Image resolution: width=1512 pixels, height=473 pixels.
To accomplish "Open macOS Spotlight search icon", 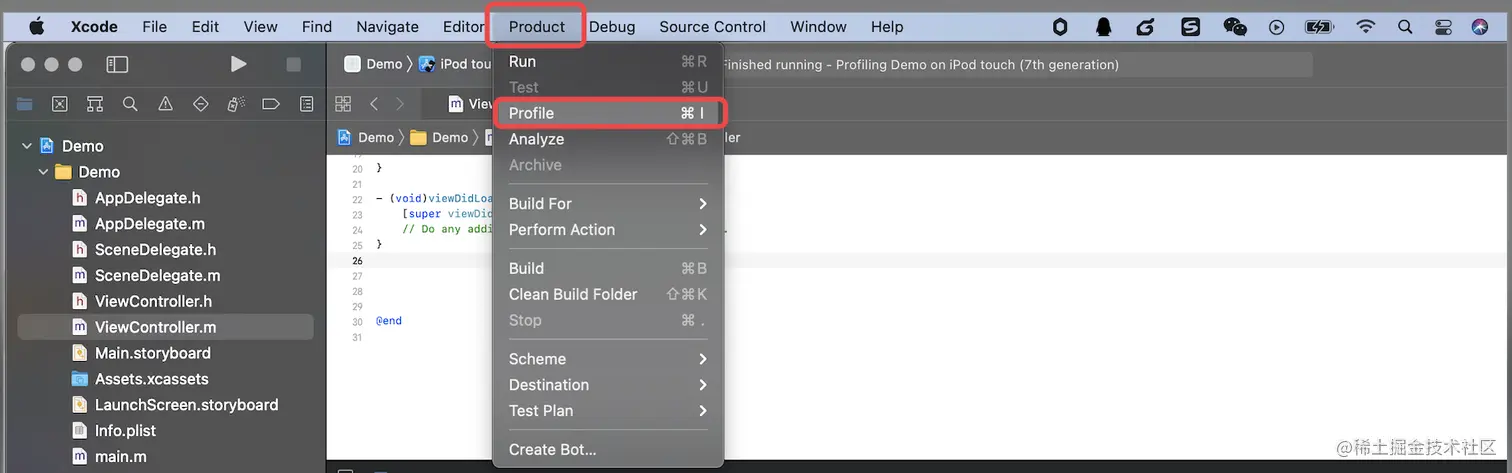I will [1405, 27].
